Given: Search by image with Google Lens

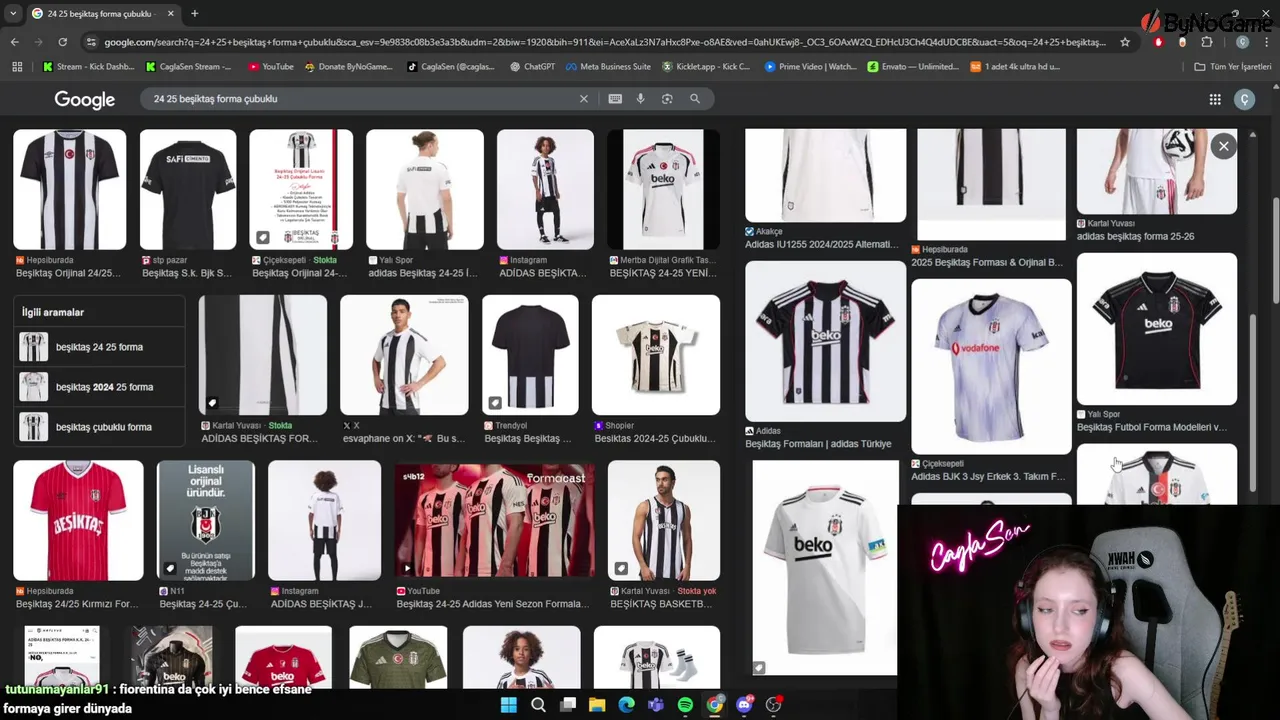Looking at the screenshot, I should point(667,99).
